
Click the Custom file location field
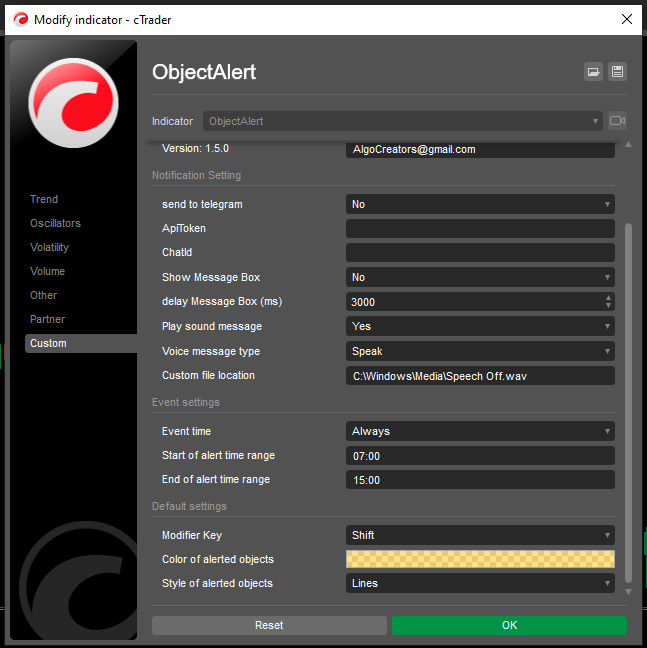480,376
